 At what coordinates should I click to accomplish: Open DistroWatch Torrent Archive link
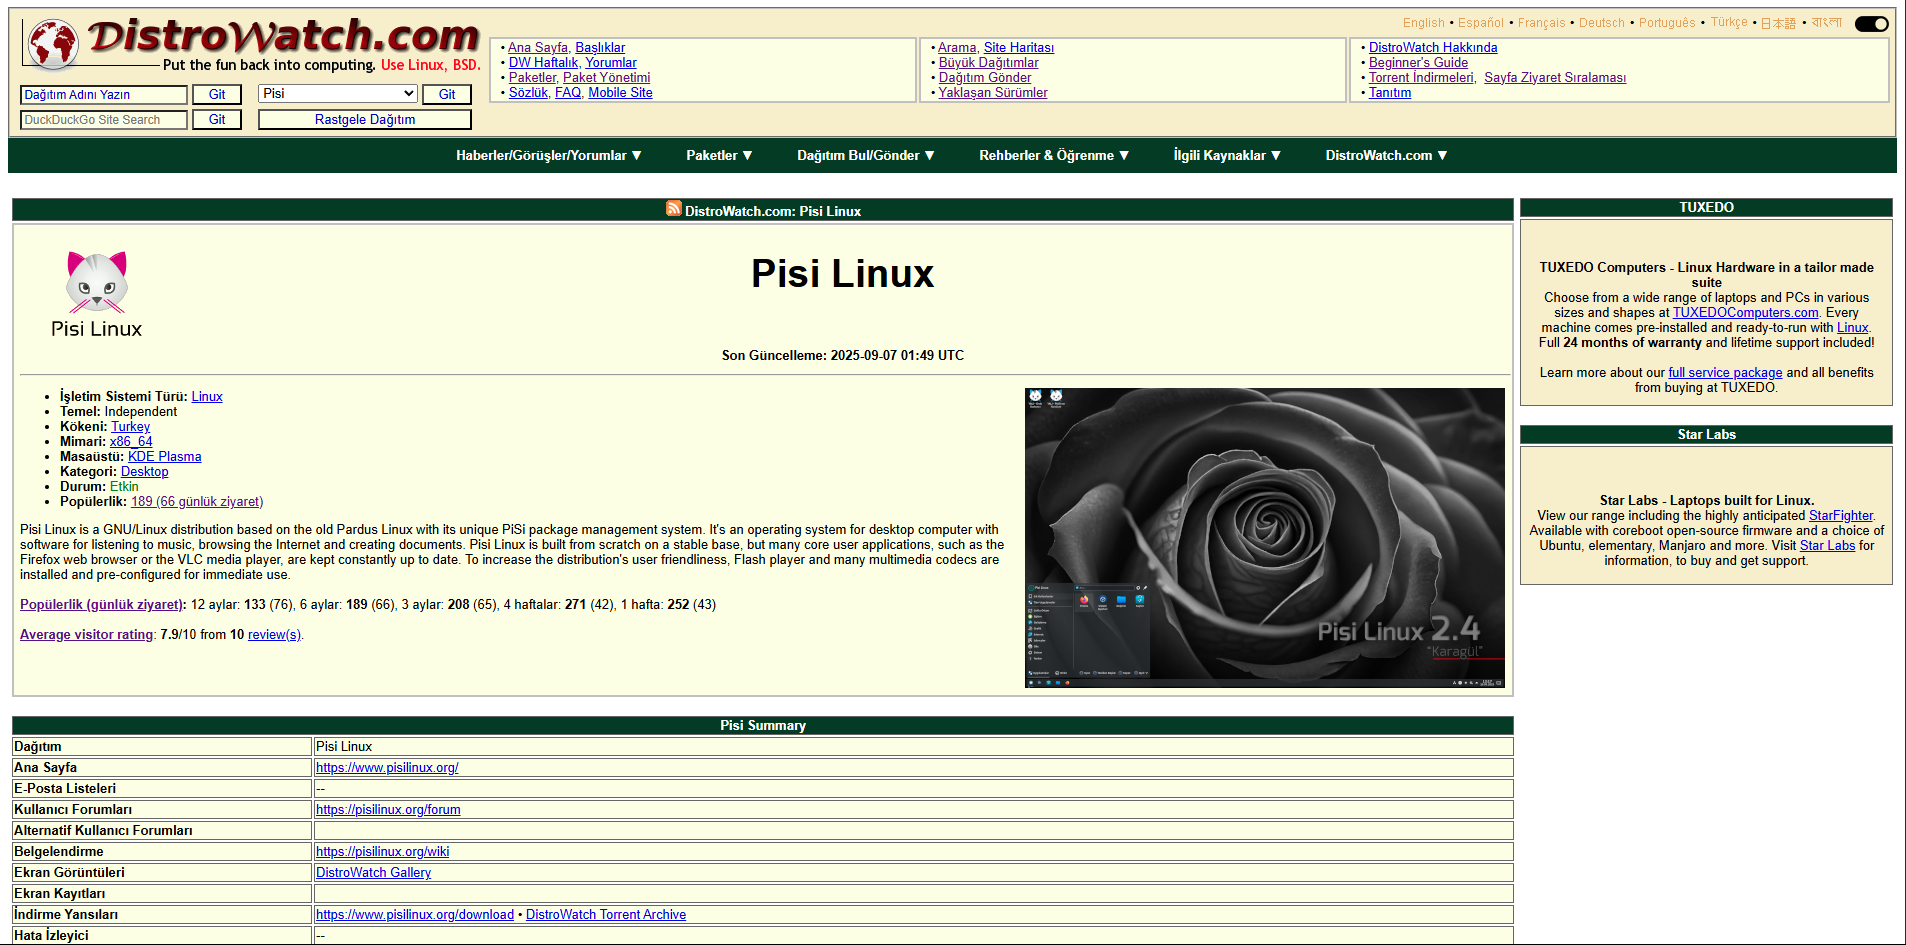click(606, 914)
